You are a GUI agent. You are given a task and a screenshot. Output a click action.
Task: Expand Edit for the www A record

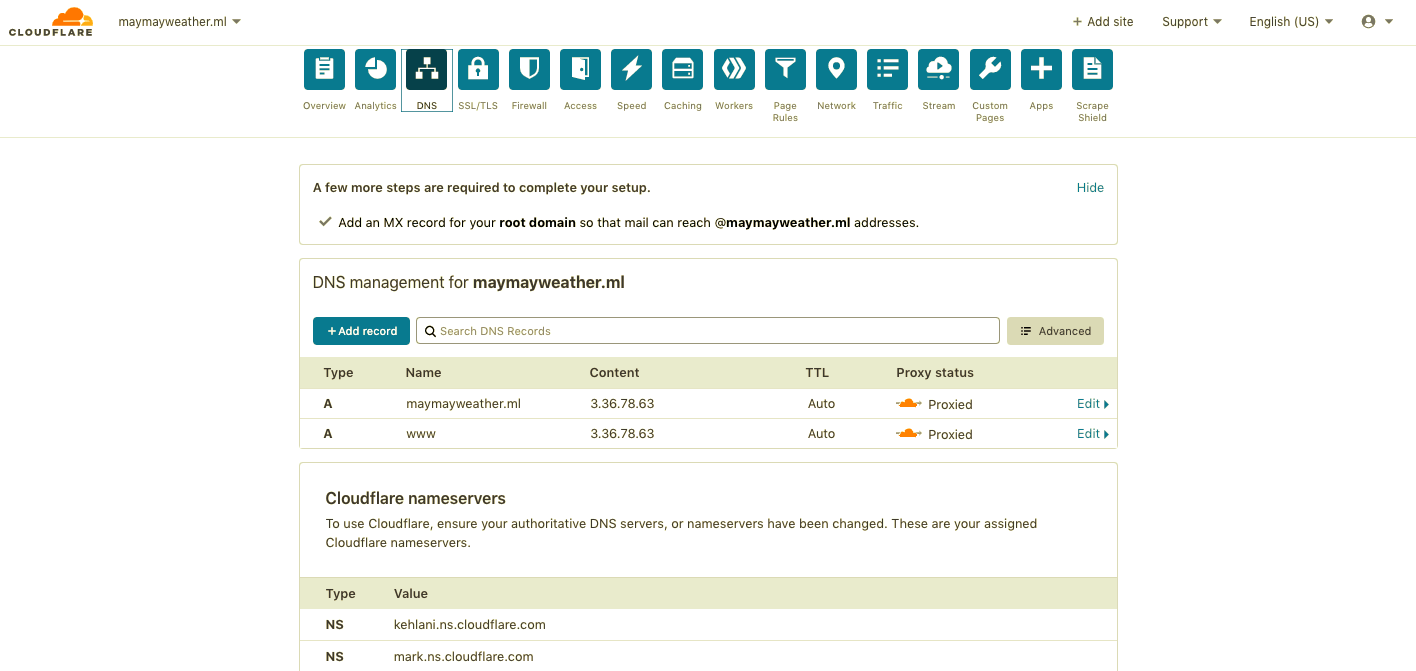1093,434
